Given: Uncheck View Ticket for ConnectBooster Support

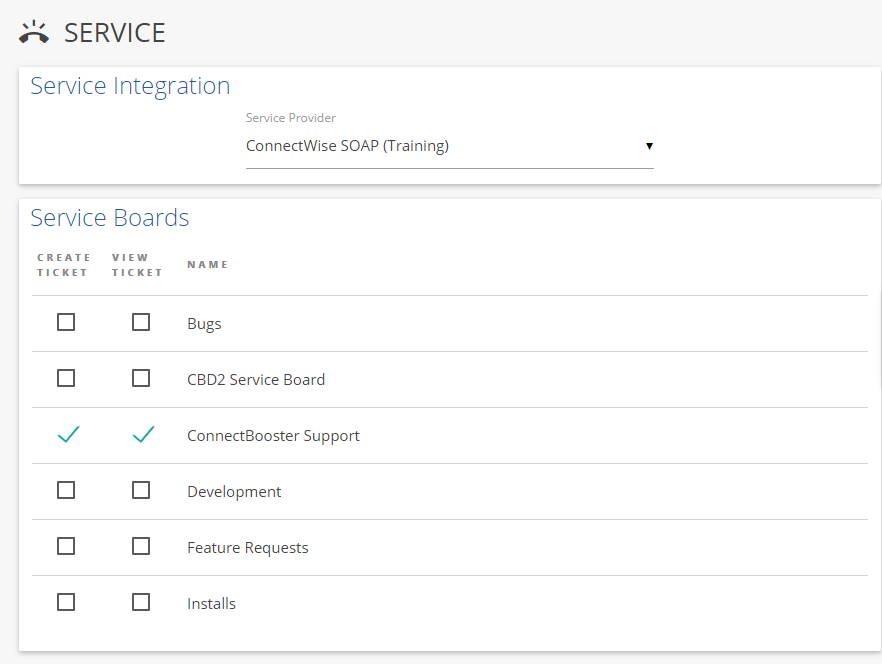Looking at the screenshot, I should pyautogui.click(x=143, y=434).
